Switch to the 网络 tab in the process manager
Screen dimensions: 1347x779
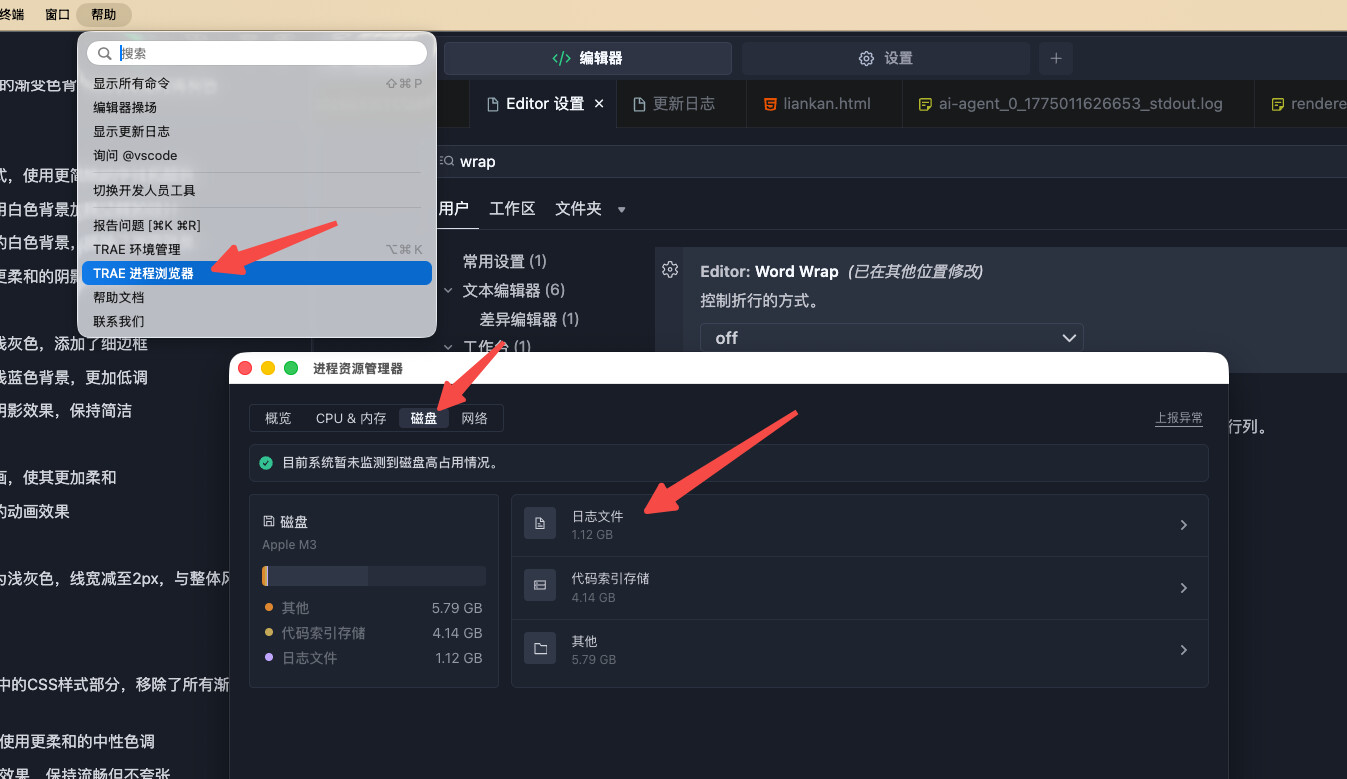[475, 418]
